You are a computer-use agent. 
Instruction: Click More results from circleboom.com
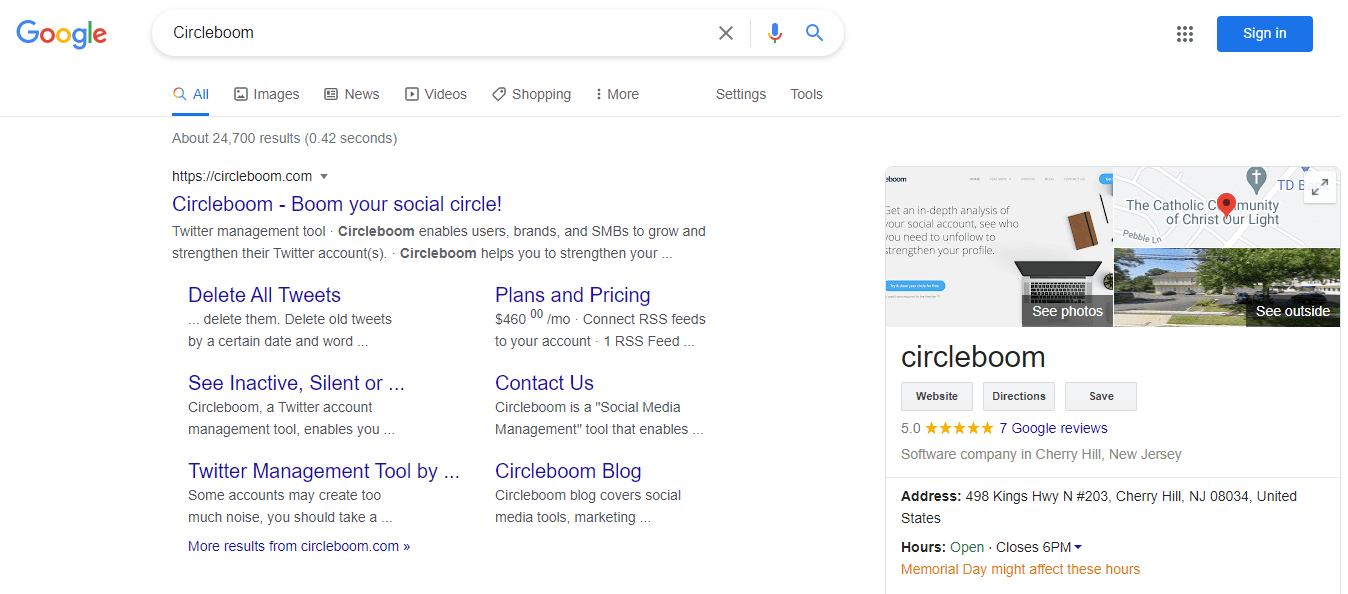point(299,546)
